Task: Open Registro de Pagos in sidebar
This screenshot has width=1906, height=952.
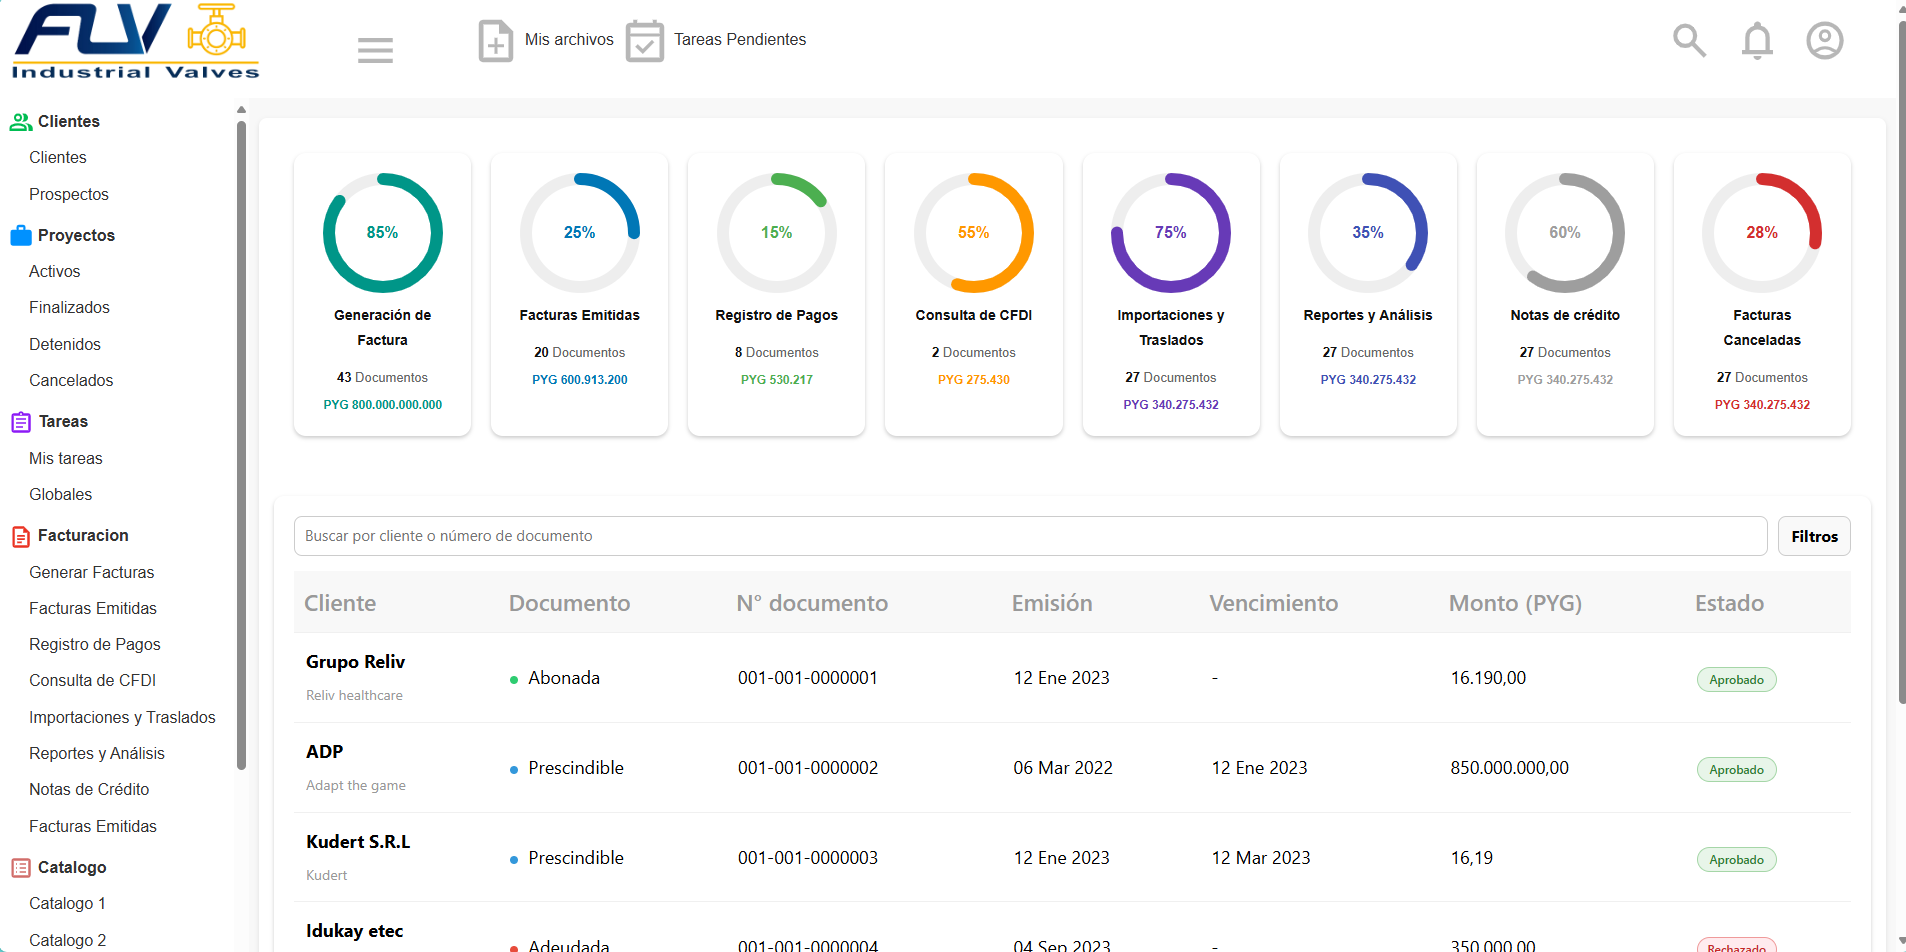Action: pyautogui.click(x=95, y=644)
